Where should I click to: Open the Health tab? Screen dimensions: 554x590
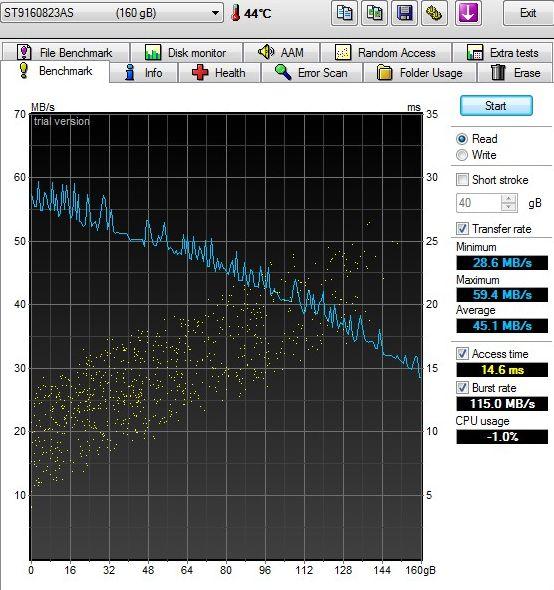point(219,72)
